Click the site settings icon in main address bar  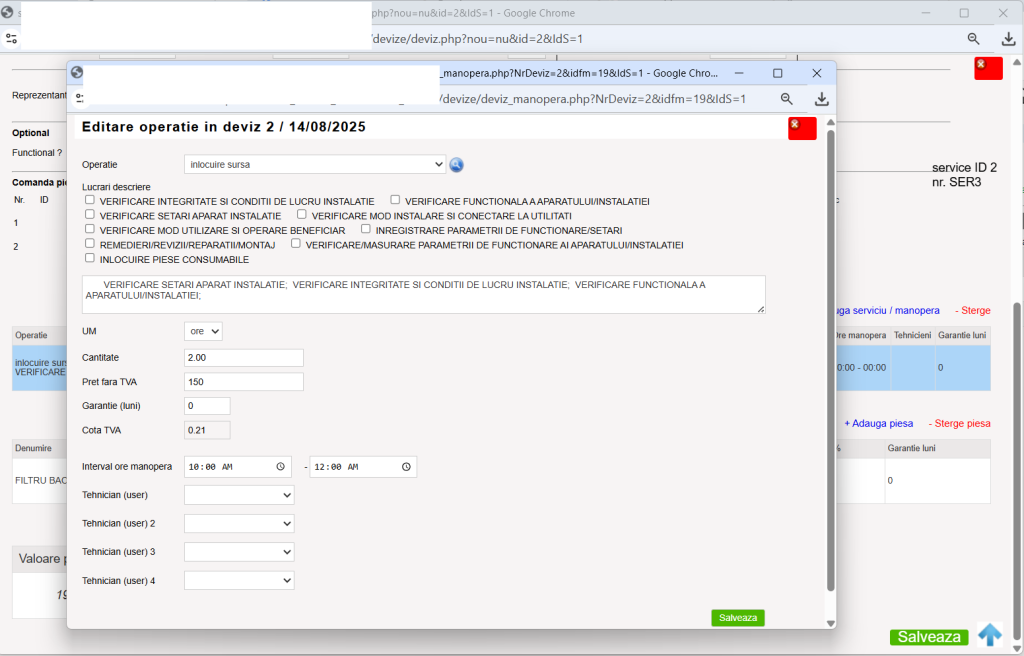[12, 39]
